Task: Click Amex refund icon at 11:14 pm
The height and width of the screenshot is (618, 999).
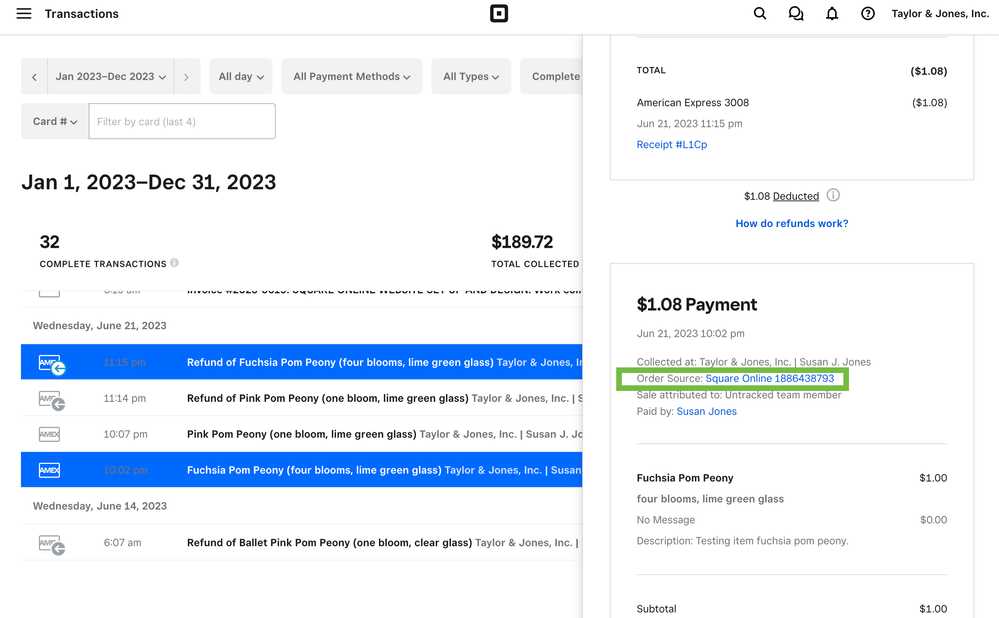Action: [x=51, y=400]
